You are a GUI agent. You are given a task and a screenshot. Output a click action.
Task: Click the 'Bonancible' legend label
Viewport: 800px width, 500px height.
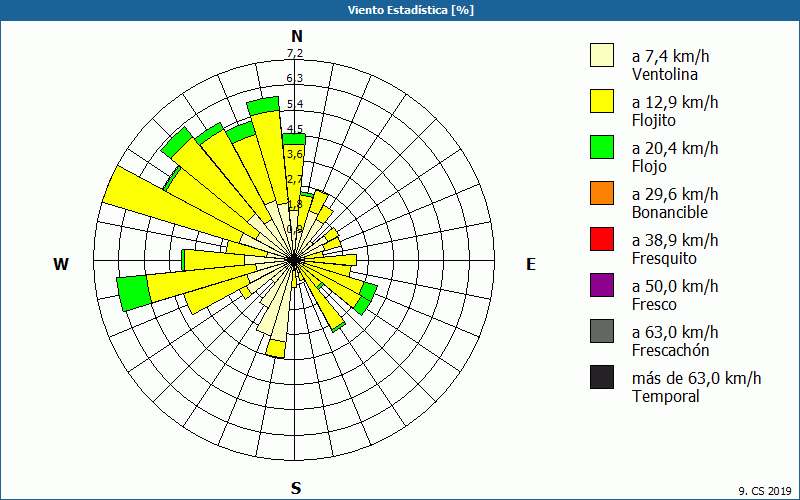click(x=670, y=212)
